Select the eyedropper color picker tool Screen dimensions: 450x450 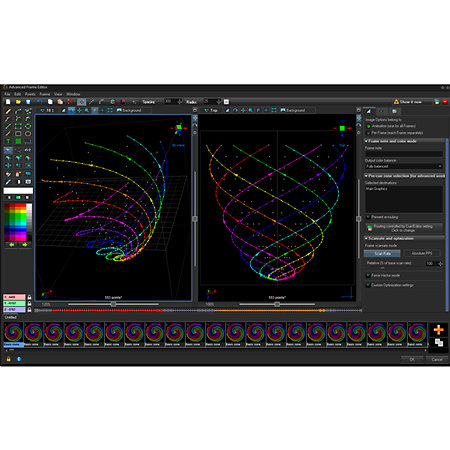pos(8,182)
